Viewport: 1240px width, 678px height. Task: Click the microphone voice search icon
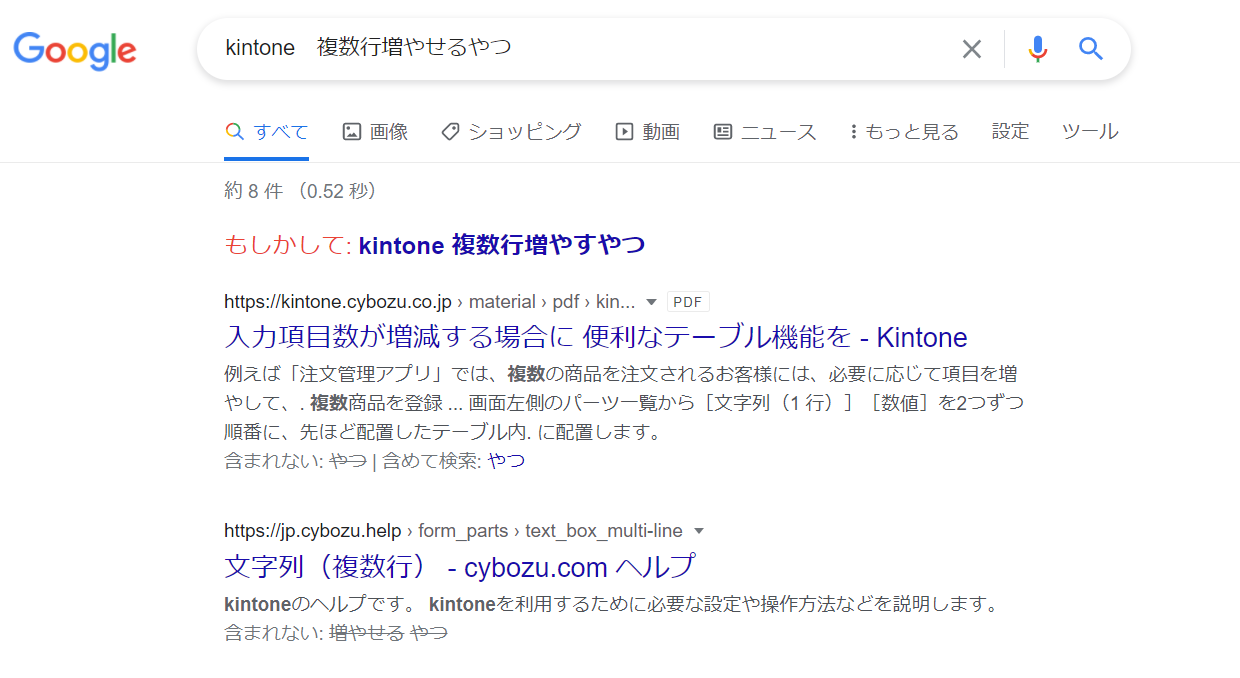click(1037, 47)
